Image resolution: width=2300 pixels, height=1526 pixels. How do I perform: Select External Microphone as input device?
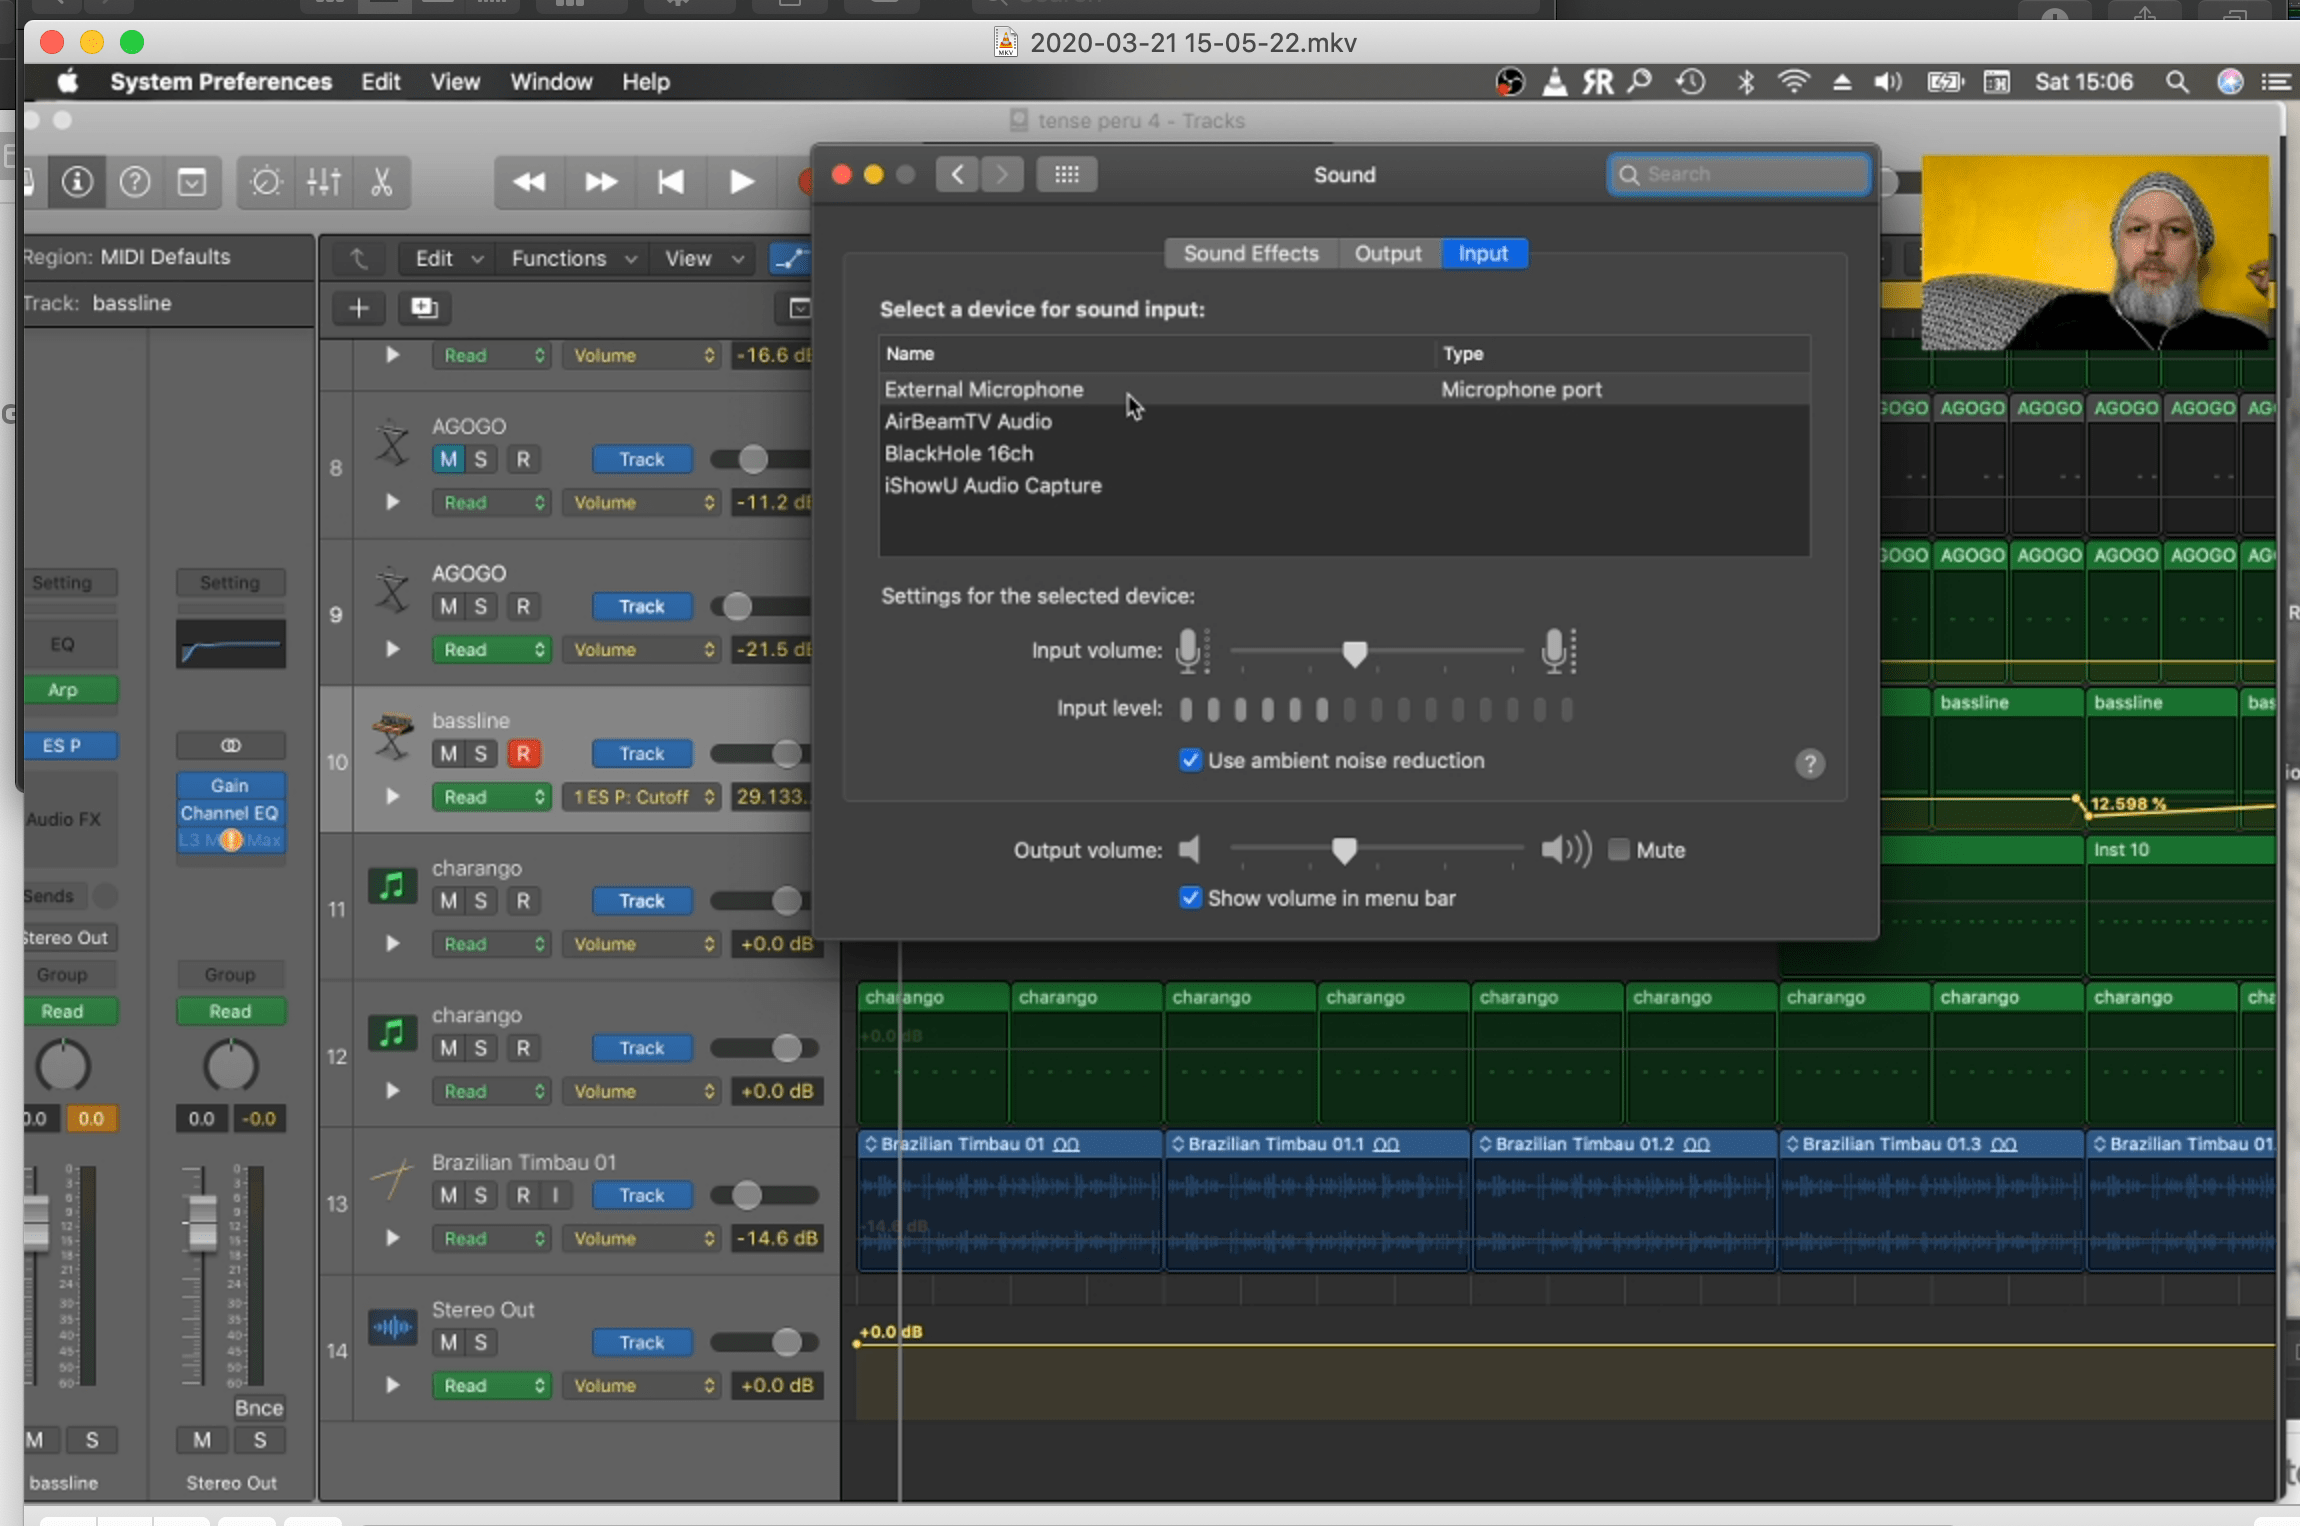click(982, 389)
